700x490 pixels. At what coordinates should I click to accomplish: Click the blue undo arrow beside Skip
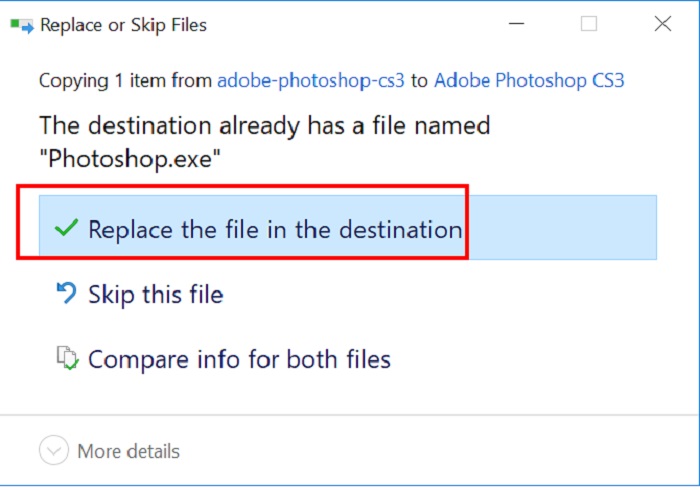pos(67,293)
